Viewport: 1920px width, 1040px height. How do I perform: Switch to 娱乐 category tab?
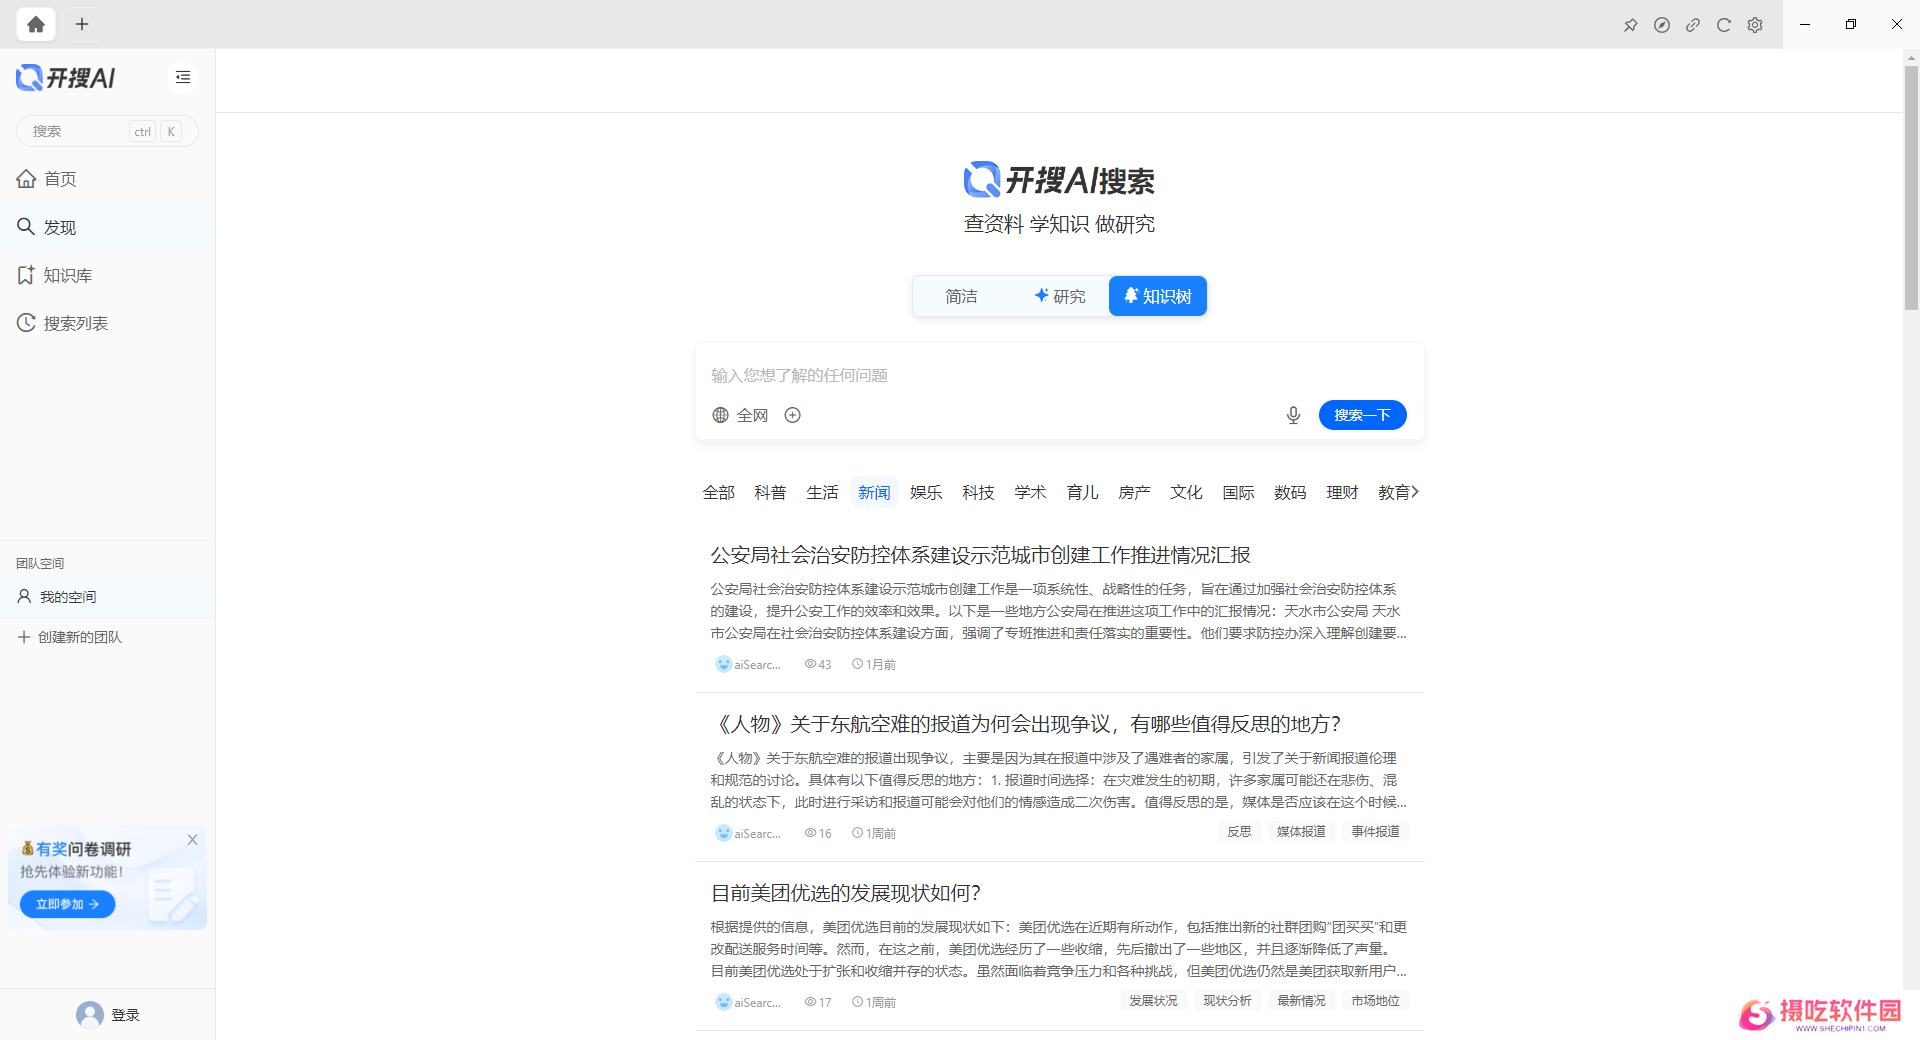(926, 492)
